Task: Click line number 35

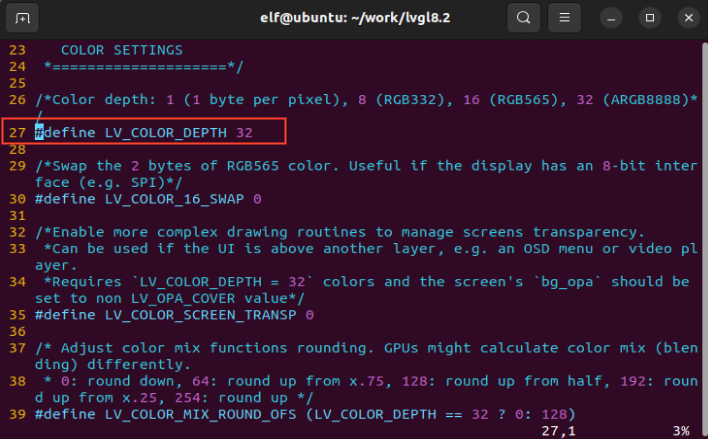Action: tap(18, 315)
